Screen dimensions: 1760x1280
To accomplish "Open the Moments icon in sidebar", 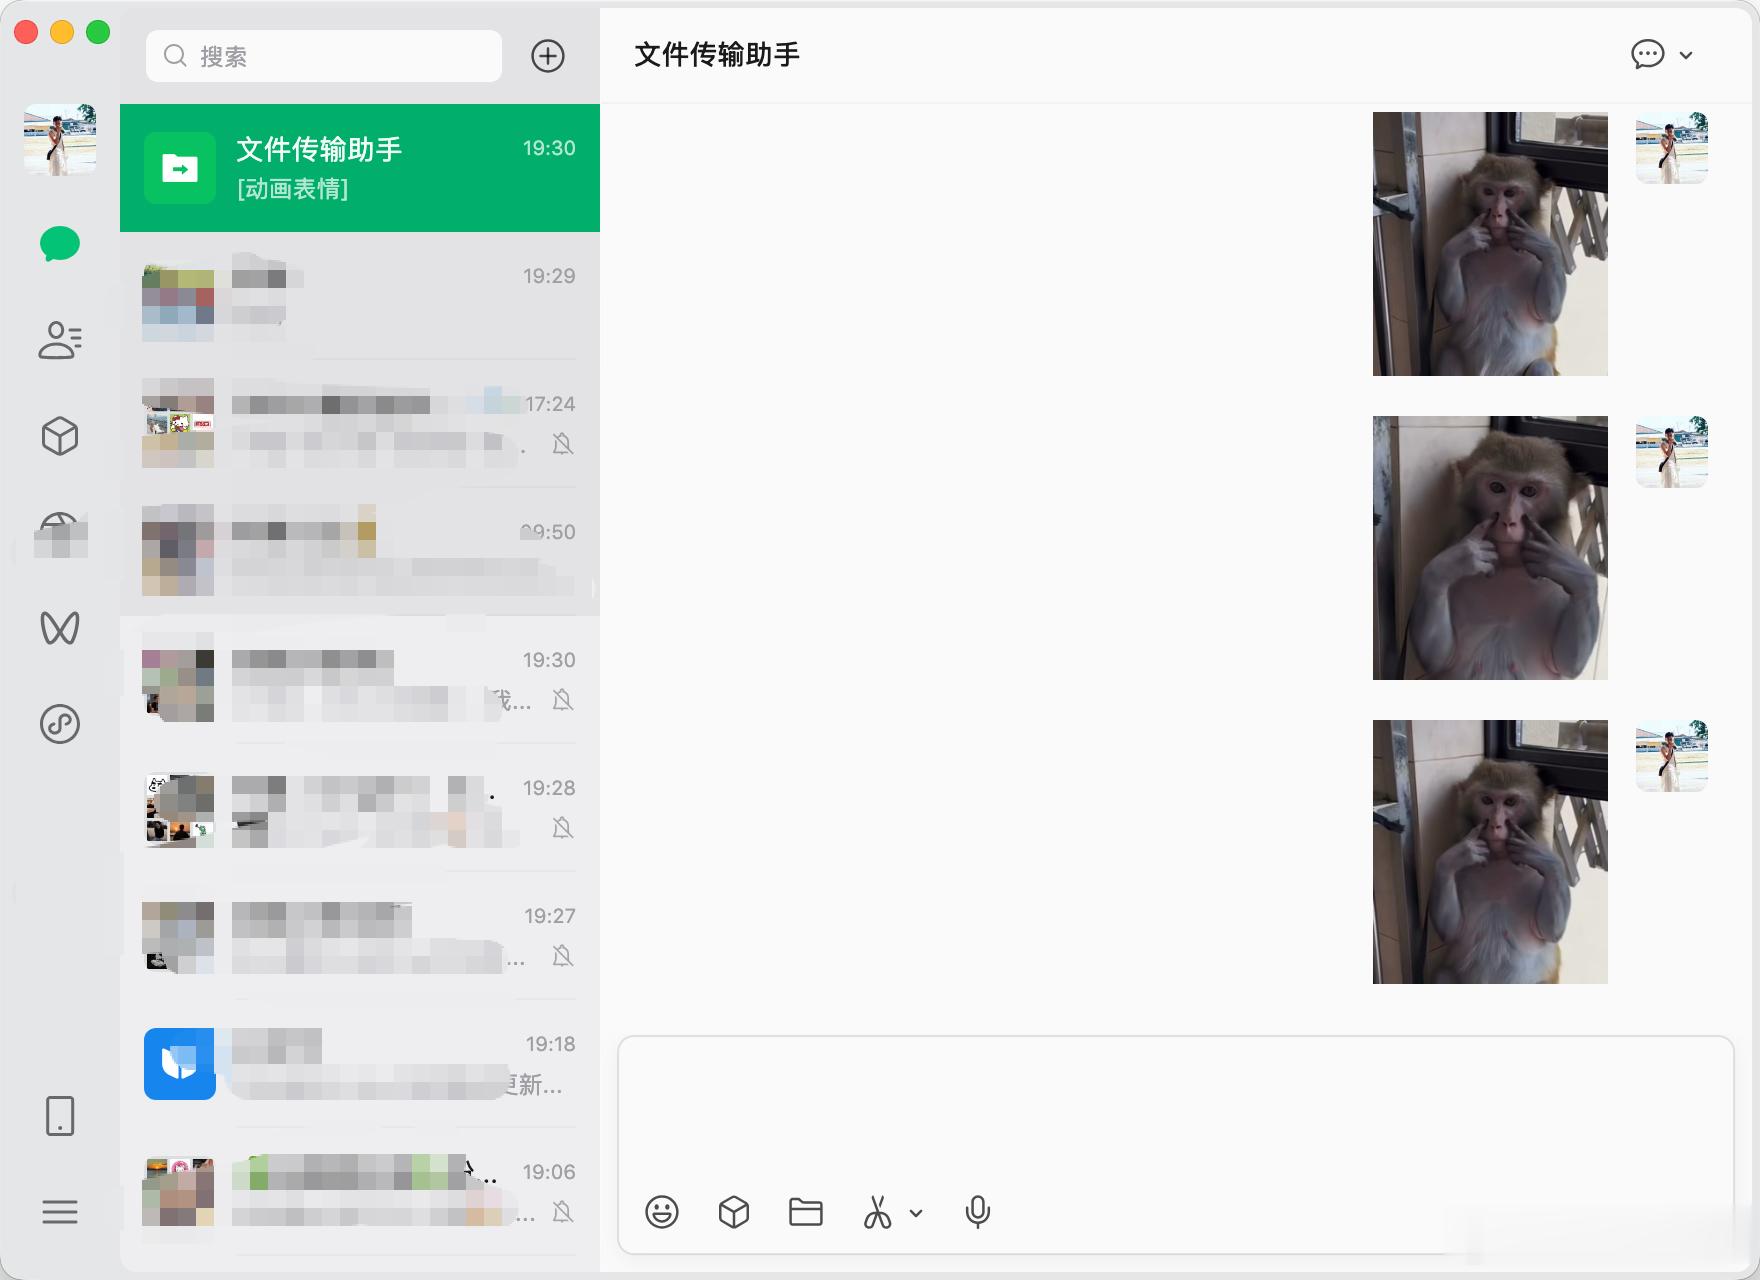I will click(60, 534).
